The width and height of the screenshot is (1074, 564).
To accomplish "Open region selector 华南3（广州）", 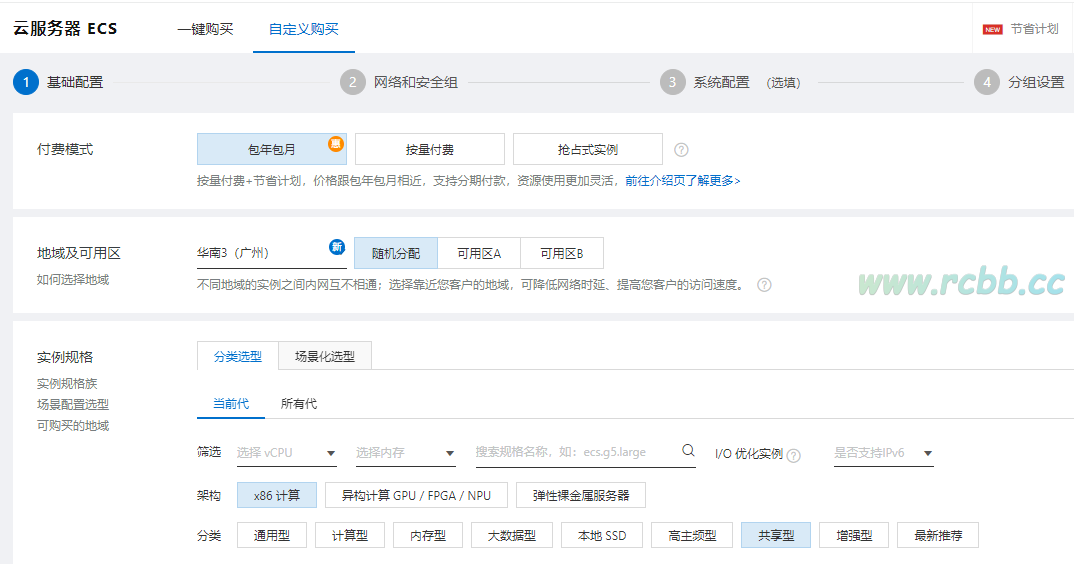I will [271, 253].
